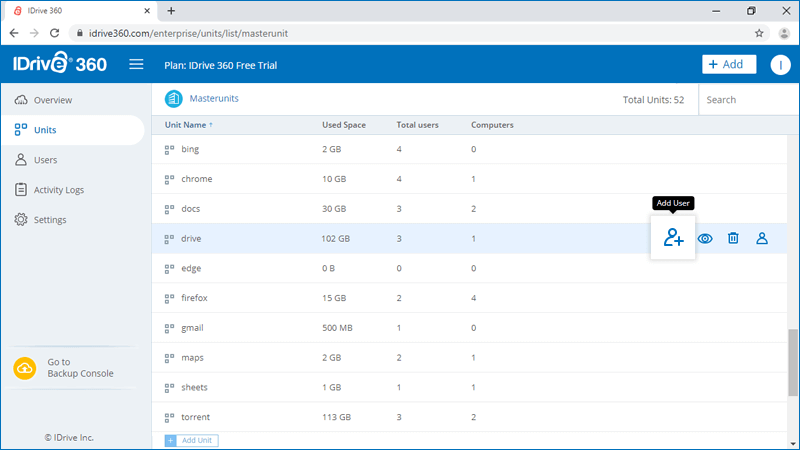This screenshot has width=800, height=450.
Task: Click the Total users column header
Action: [x=417, y=125]
